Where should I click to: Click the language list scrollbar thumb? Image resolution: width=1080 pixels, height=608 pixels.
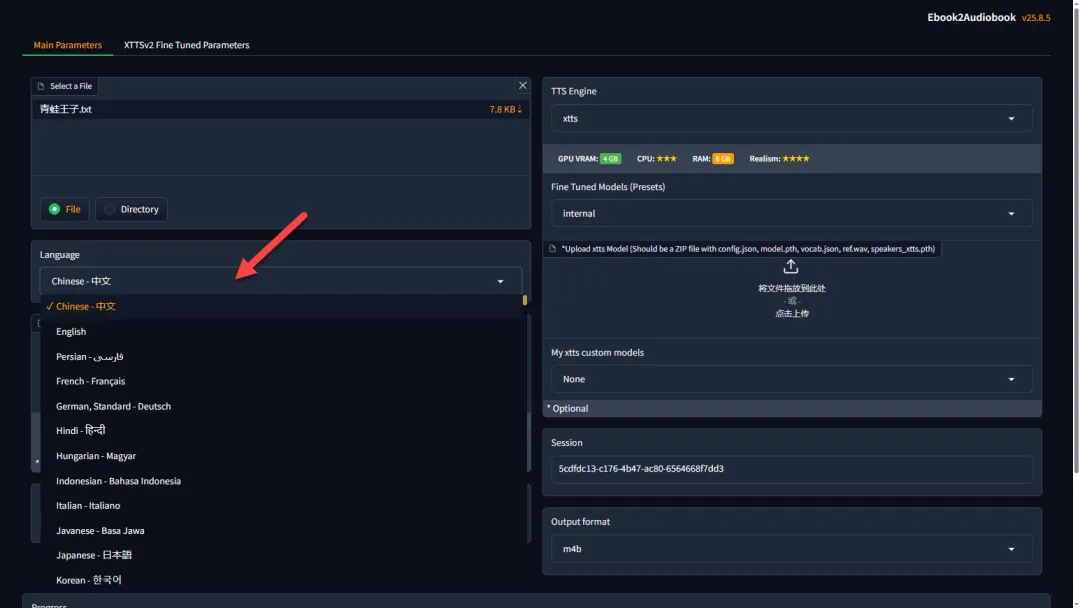525,300
